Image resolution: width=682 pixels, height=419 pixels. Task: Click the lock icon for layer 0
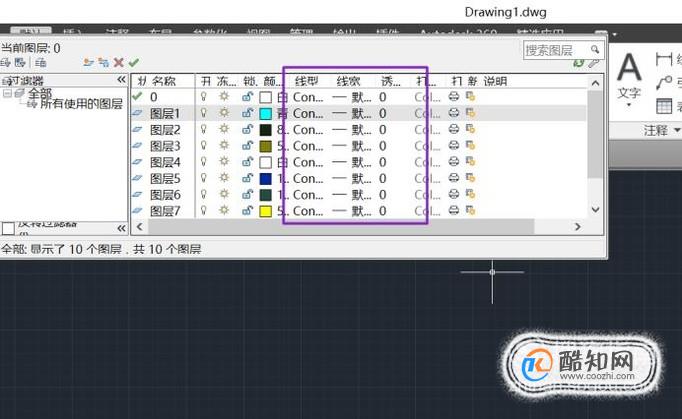click(x=247, y=97)
